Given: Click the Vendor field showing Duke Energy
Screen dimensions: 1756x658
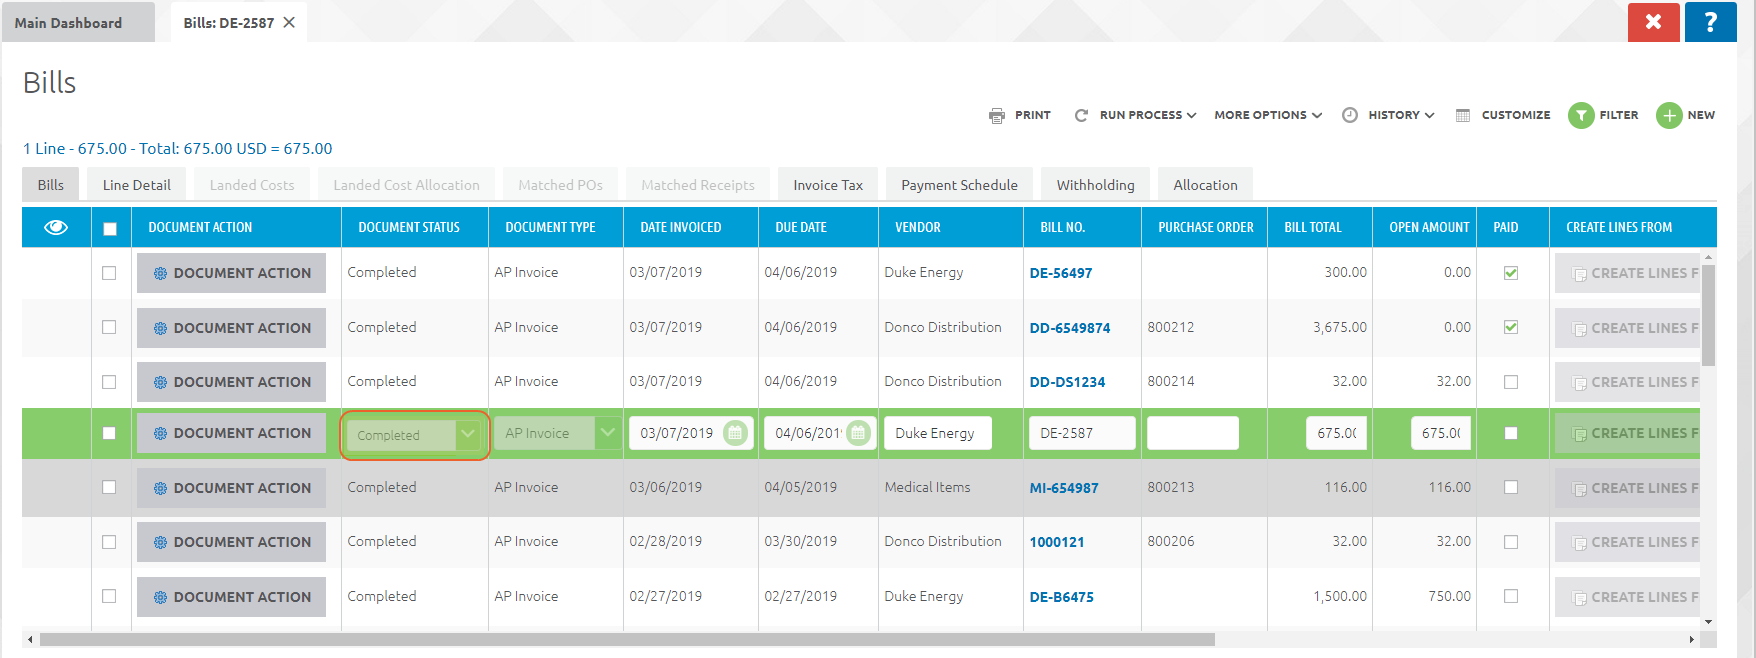Looking at the screenshot, I should 936,433.
